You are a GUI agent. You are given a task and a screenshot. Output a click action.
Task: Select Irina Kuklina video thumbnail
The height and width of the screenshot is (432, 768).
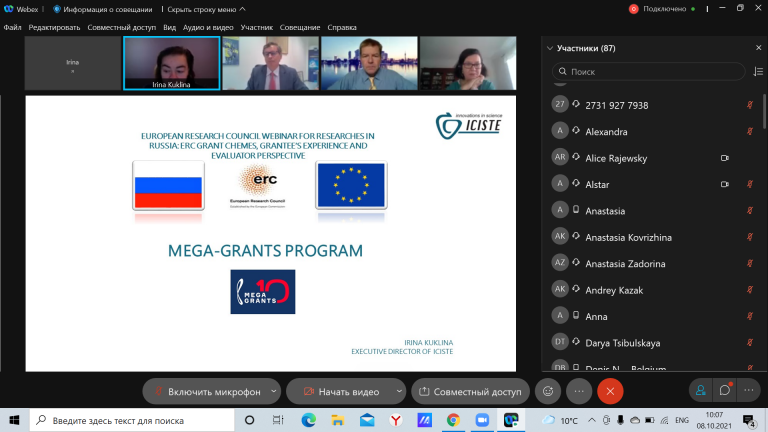(x=171, y=63)
